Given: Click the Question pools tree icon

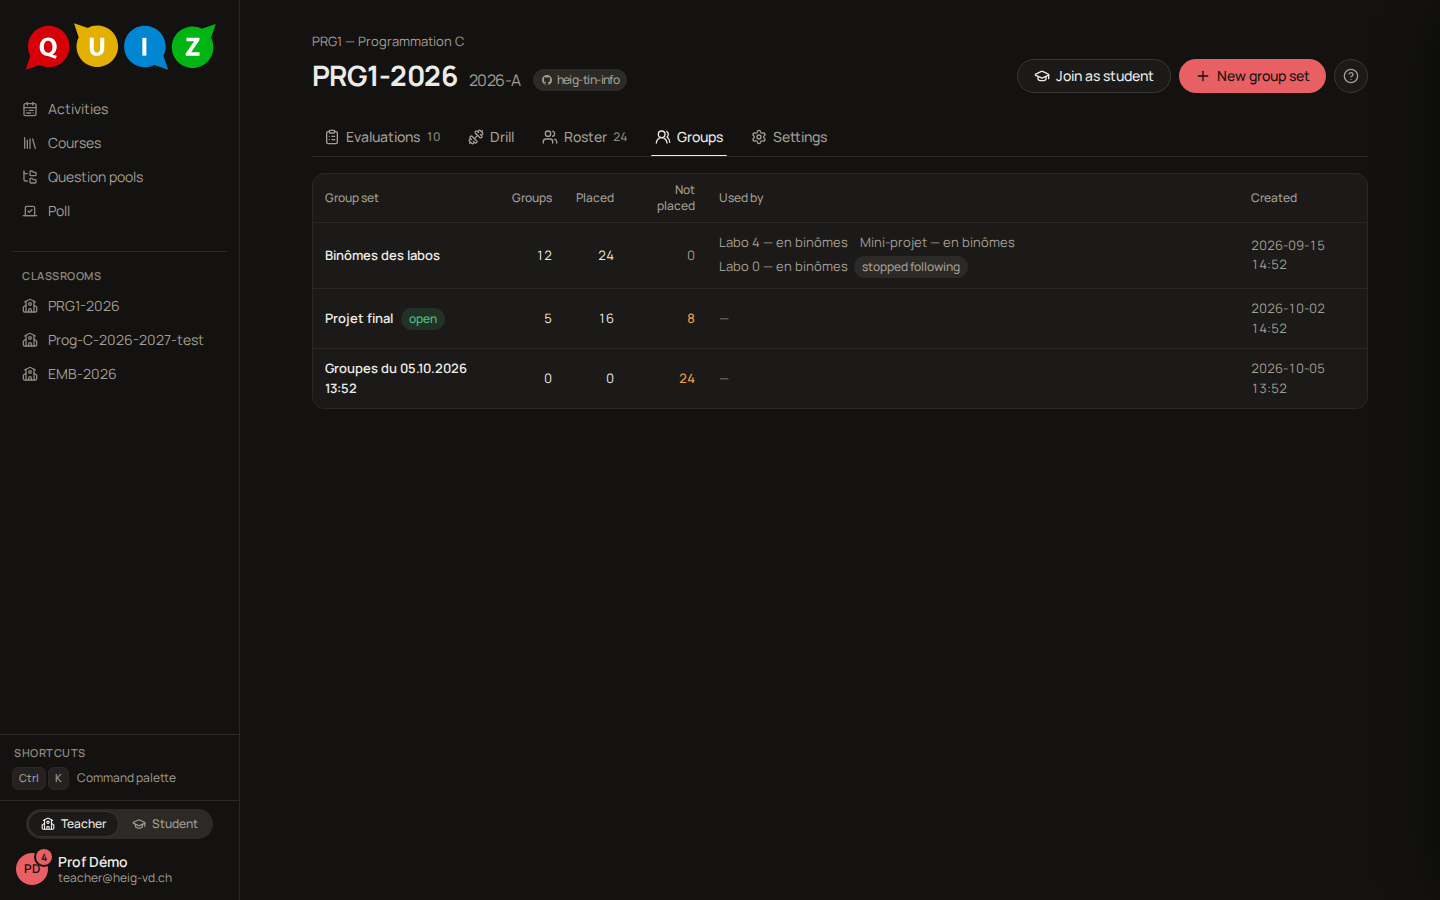Looking at the screenshot, I should [30, 177].
